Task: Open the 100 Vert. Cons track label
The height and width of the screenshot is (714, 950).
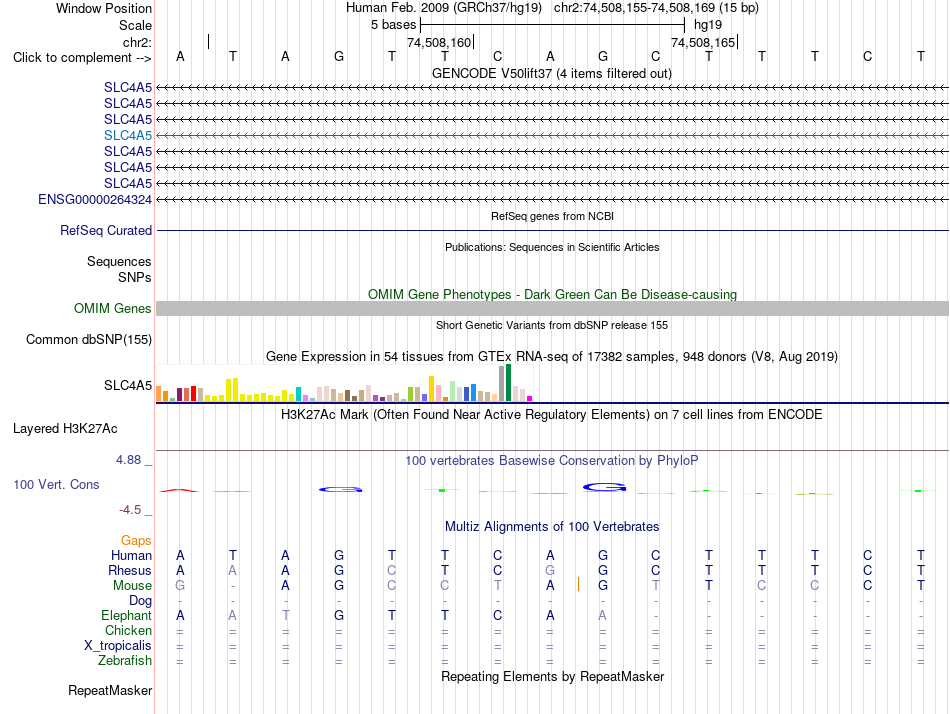Action: (56, 484)
